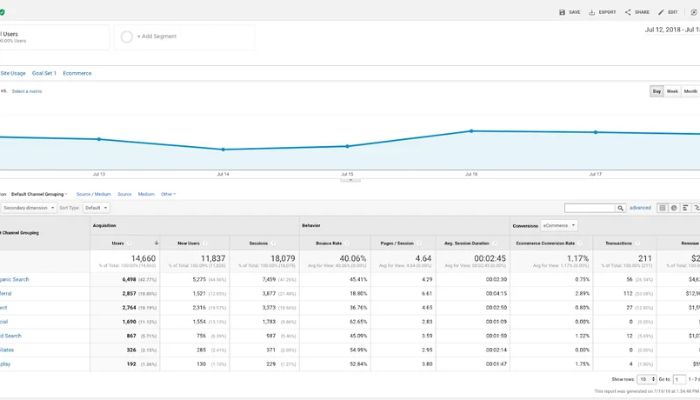The height and width of the screenshot is (400, 700).
Task: Click the EDIT button label
Action: click(x=672, y=12)
